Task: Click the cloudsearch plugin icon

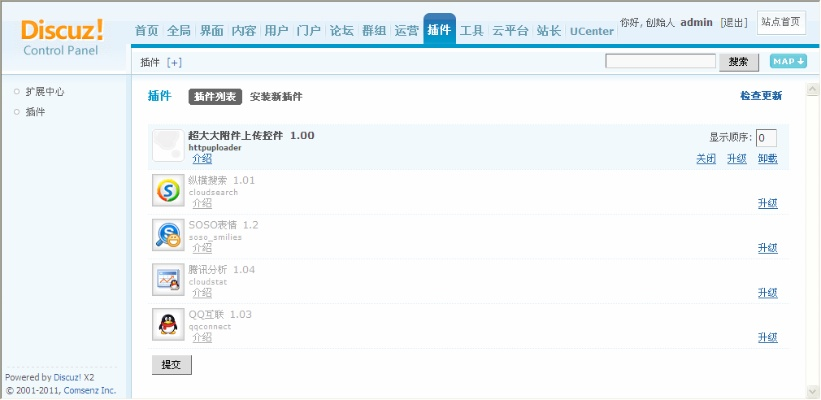Action: [168, 190]
